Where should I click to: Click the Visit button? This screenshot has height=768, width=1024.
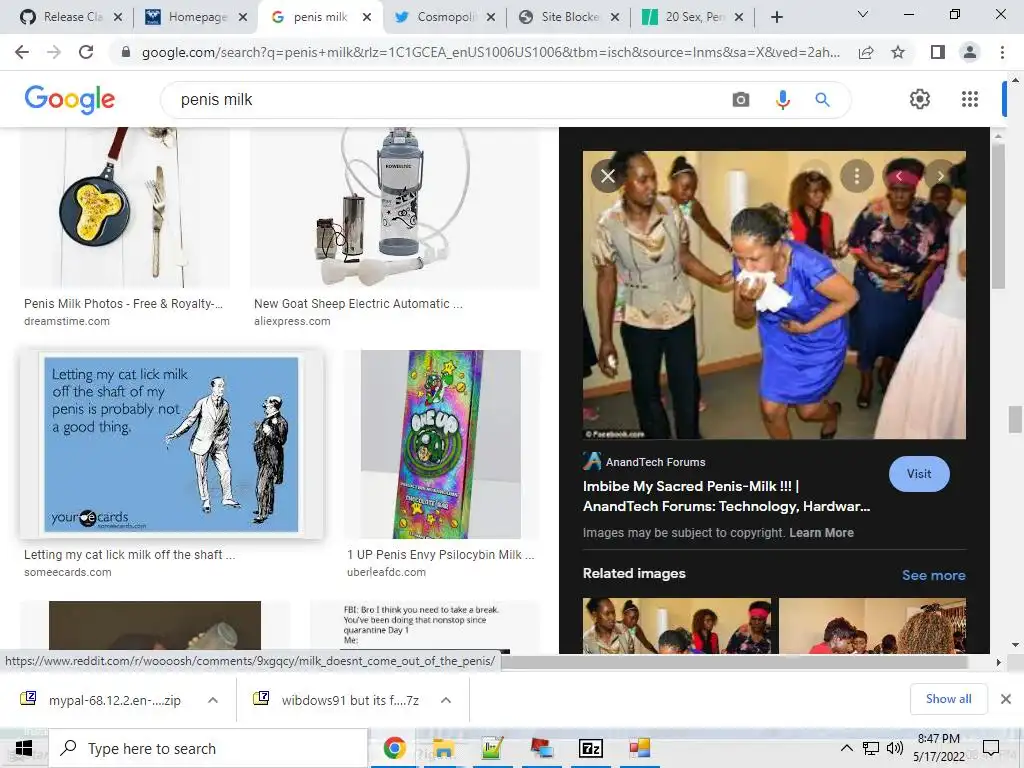(919, 474)
